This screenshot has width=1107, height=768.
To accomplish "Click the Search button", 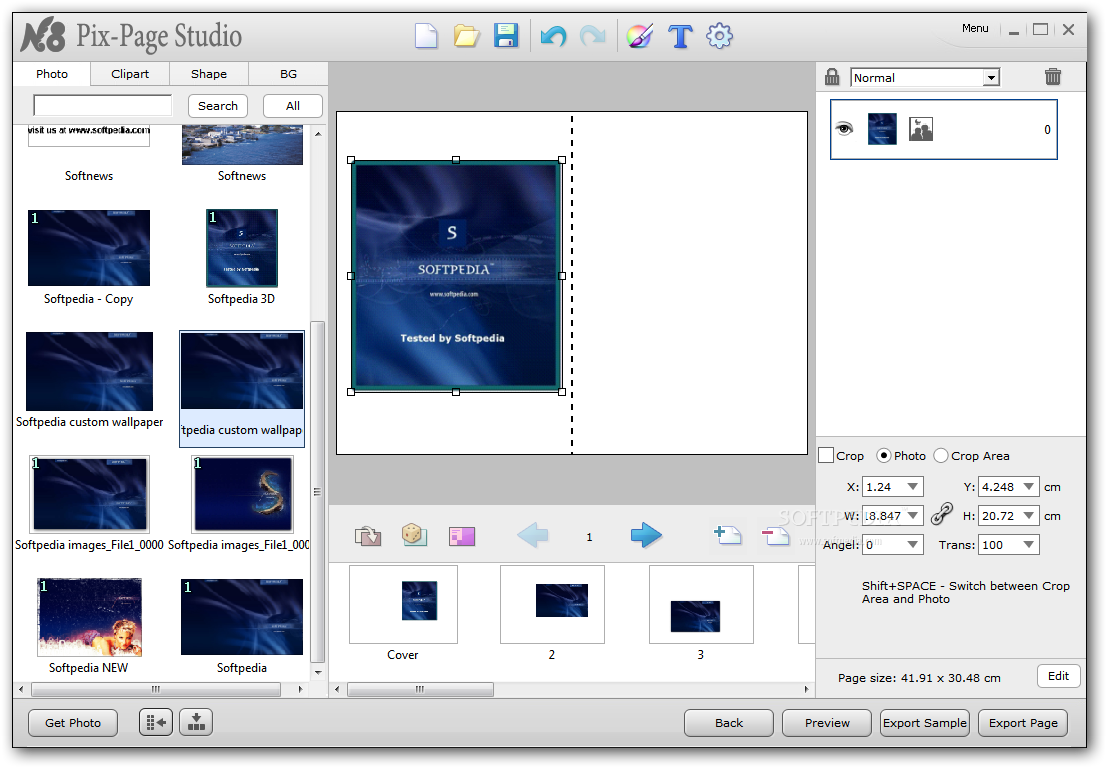I will 217,106.
